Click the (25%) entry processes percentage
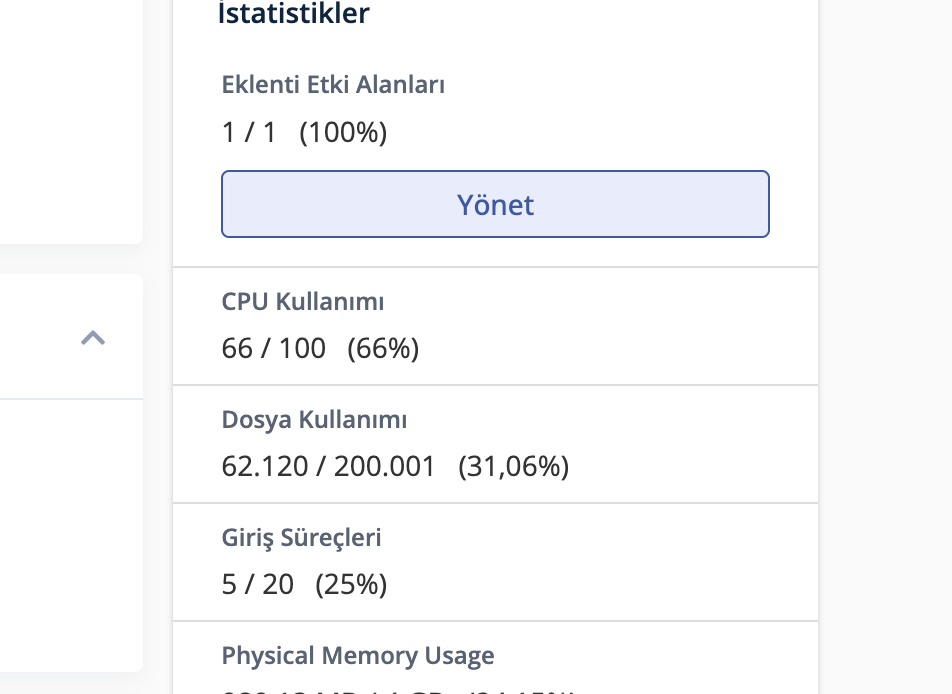Viewport: 952px width, 694px height. click(351, 585)
